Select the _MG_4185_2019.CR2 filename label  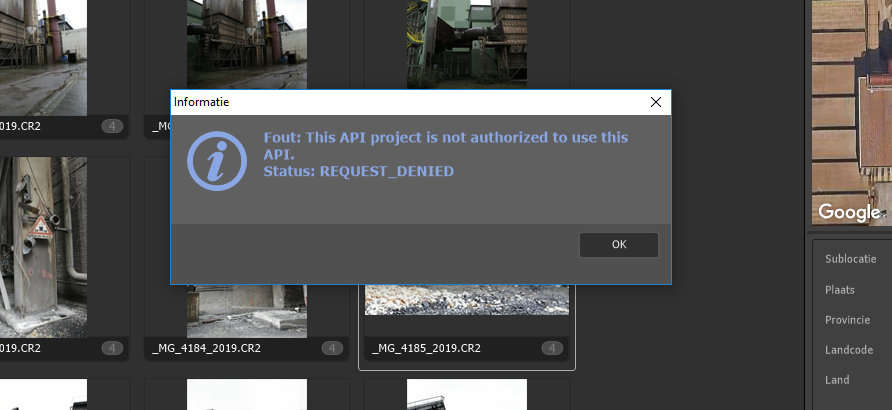(426, 348)
